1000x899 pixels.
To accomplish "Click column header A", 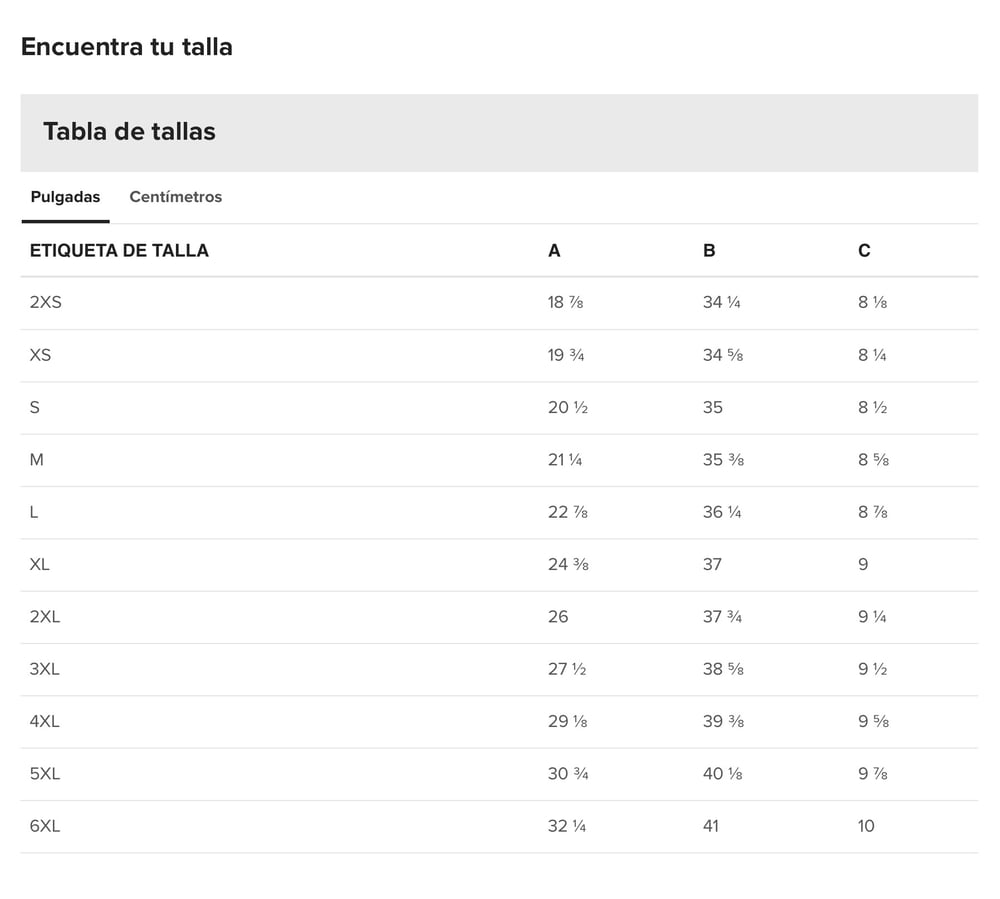I will click(x=554, y=250).
